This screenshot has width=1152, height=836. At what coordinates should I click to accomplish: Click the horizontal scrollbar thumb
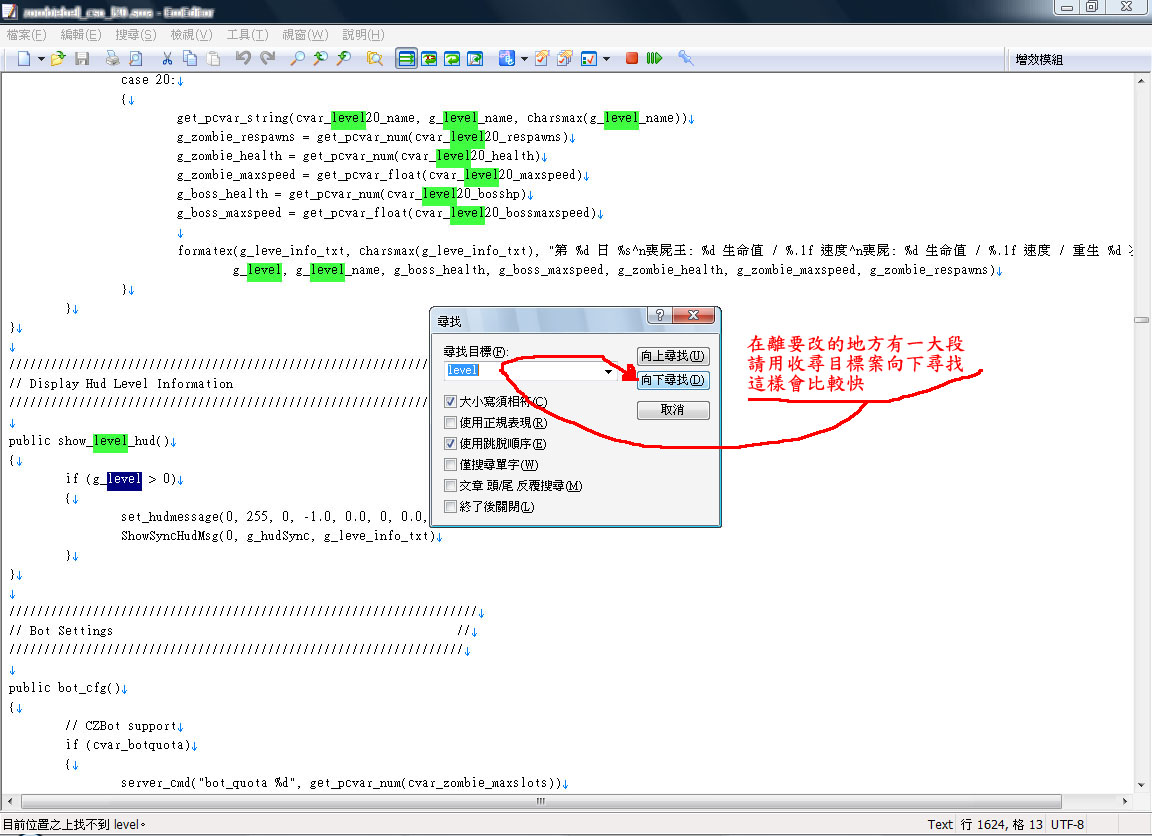click(541, 801)
